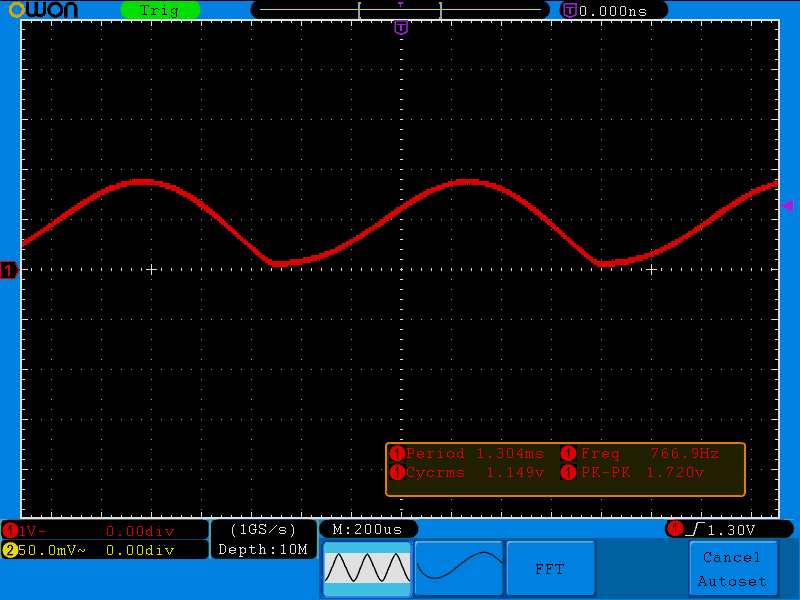Image resolution: width=800 pixels, height=600 pixels.
Task: Click the purple T trigger position marker
Action: tap(401, 28)
